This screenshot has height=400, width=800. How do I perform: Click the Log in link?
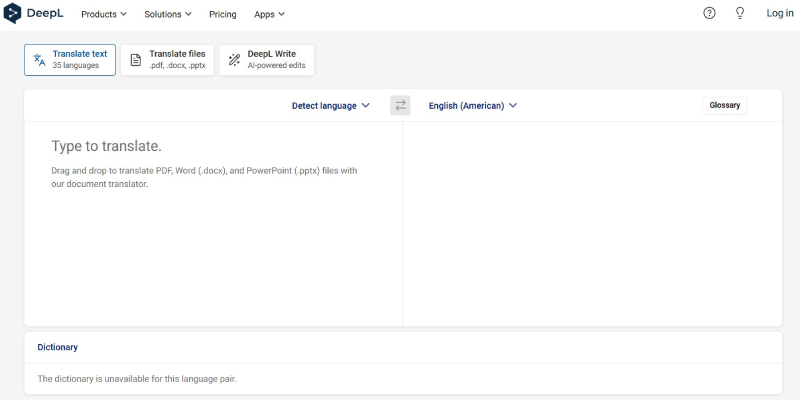(780, 14)
